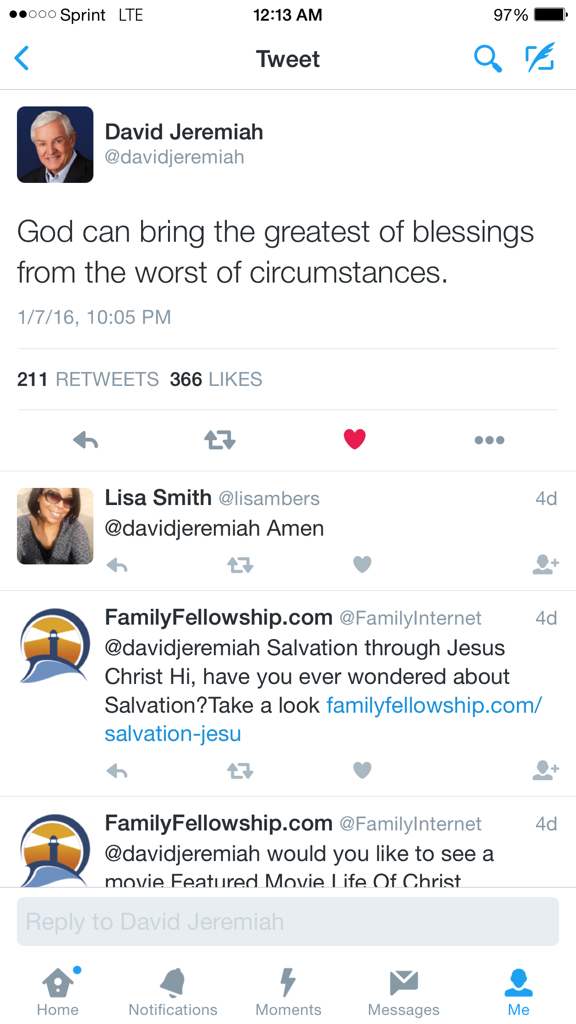576x1024 pixels.
Task: Follow FamilyFellowship.com via add-person icon
Action: [545, 771]
